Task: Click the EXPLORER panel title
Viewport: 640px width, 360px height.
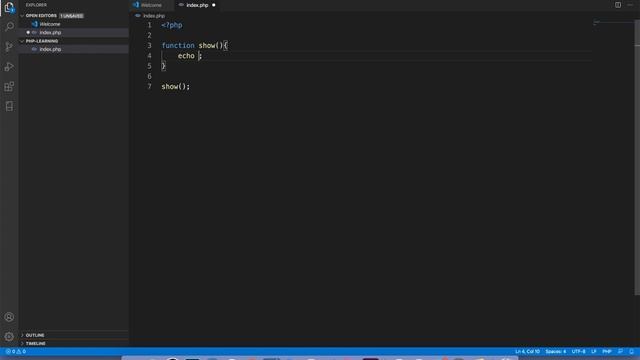Action: coord(36,5)
